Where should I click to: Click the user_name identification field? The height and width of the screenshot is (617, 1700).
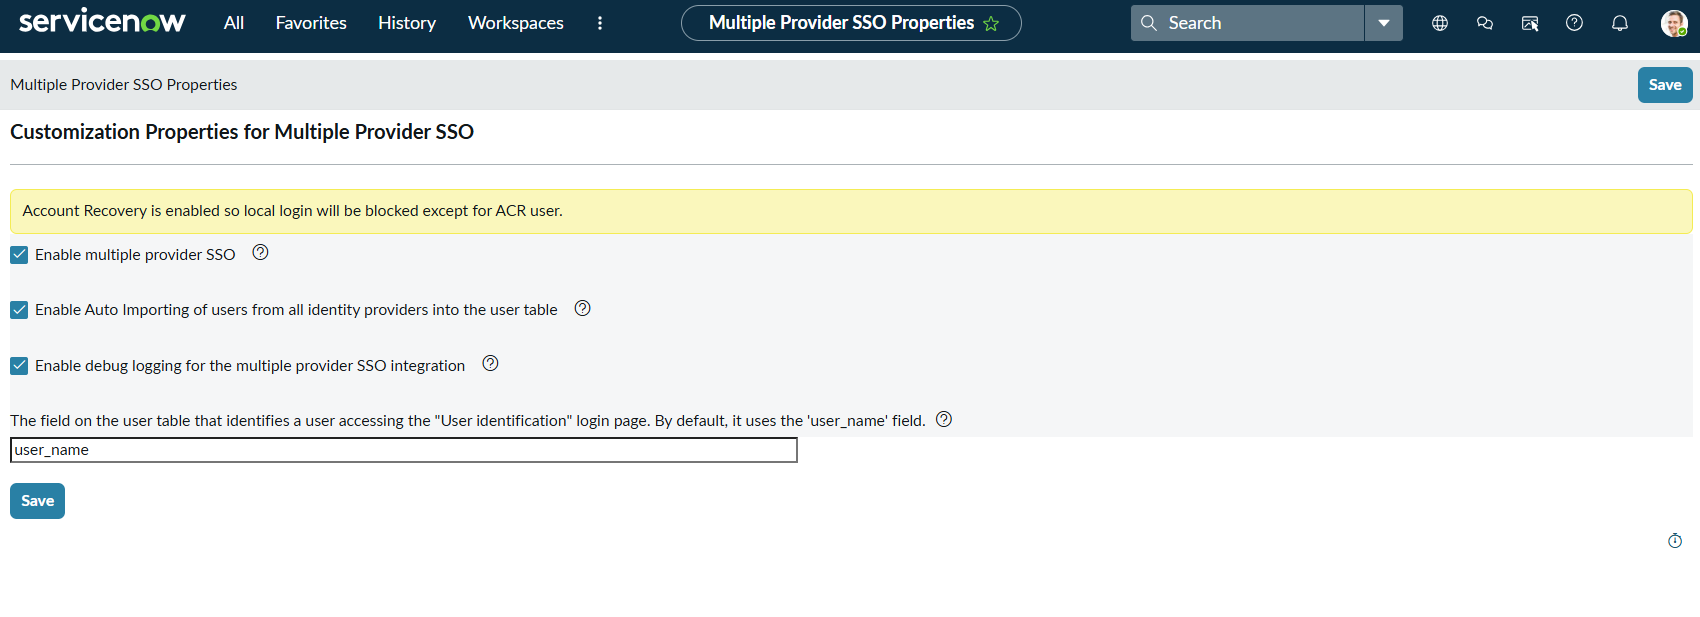coord(403,450)
